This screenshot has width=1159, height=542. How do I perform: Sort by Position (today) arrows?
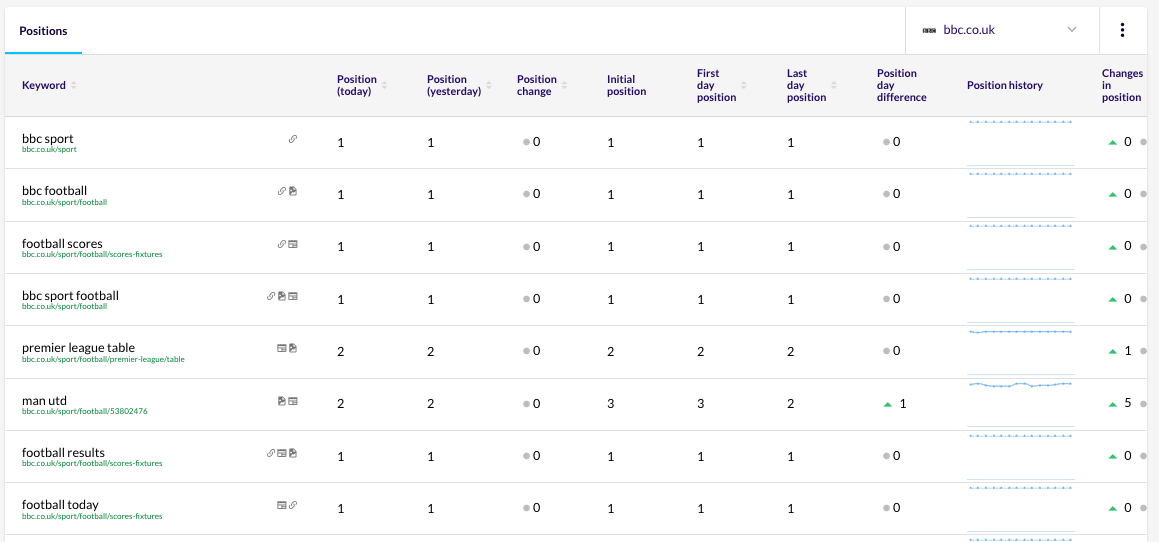coord(384,85)
